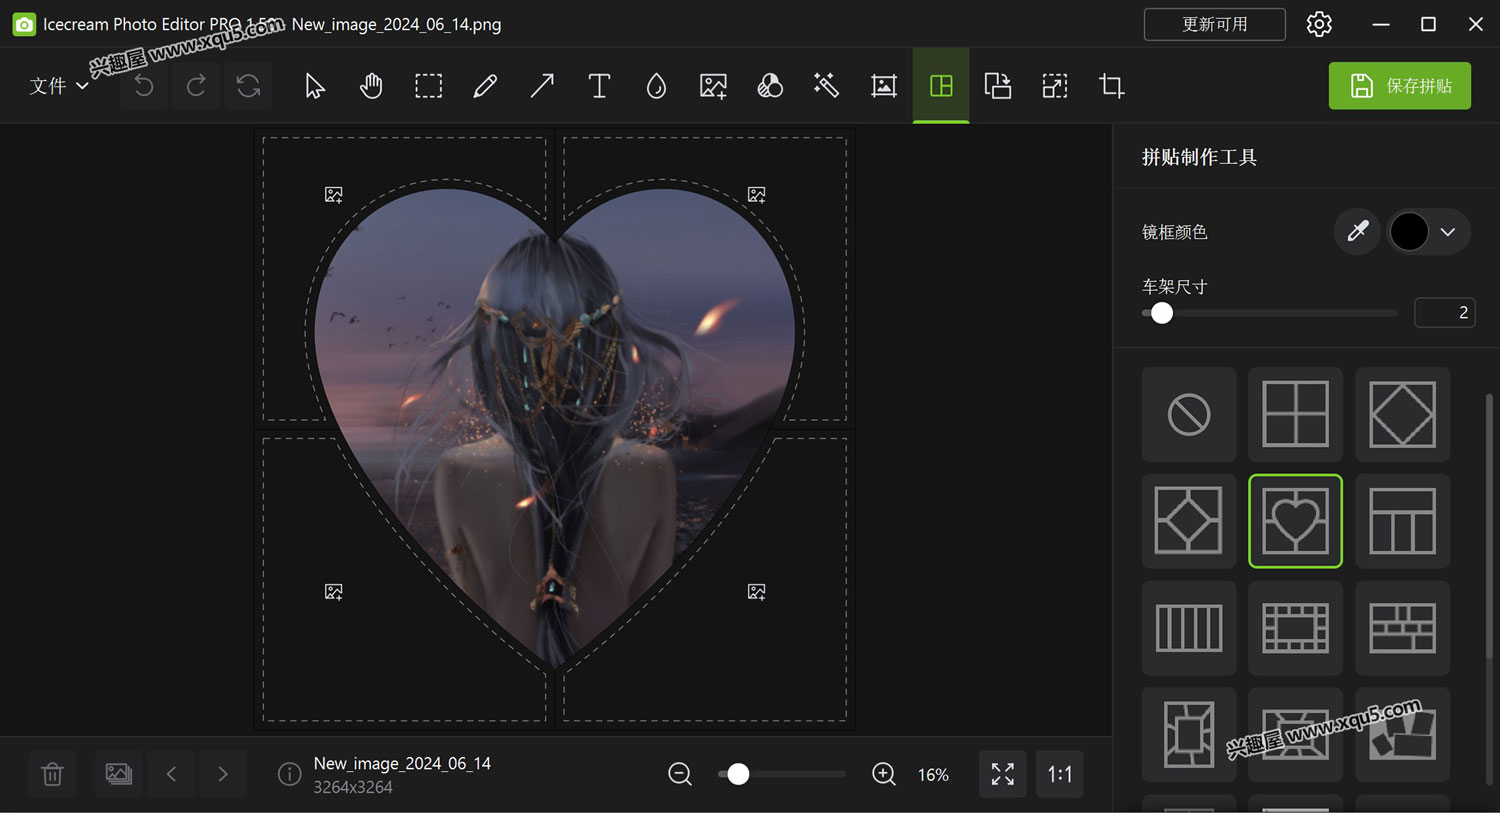Click the 镜框颜色 label
Screen dimensions: 1500x813
click(x=1175, y=232)
